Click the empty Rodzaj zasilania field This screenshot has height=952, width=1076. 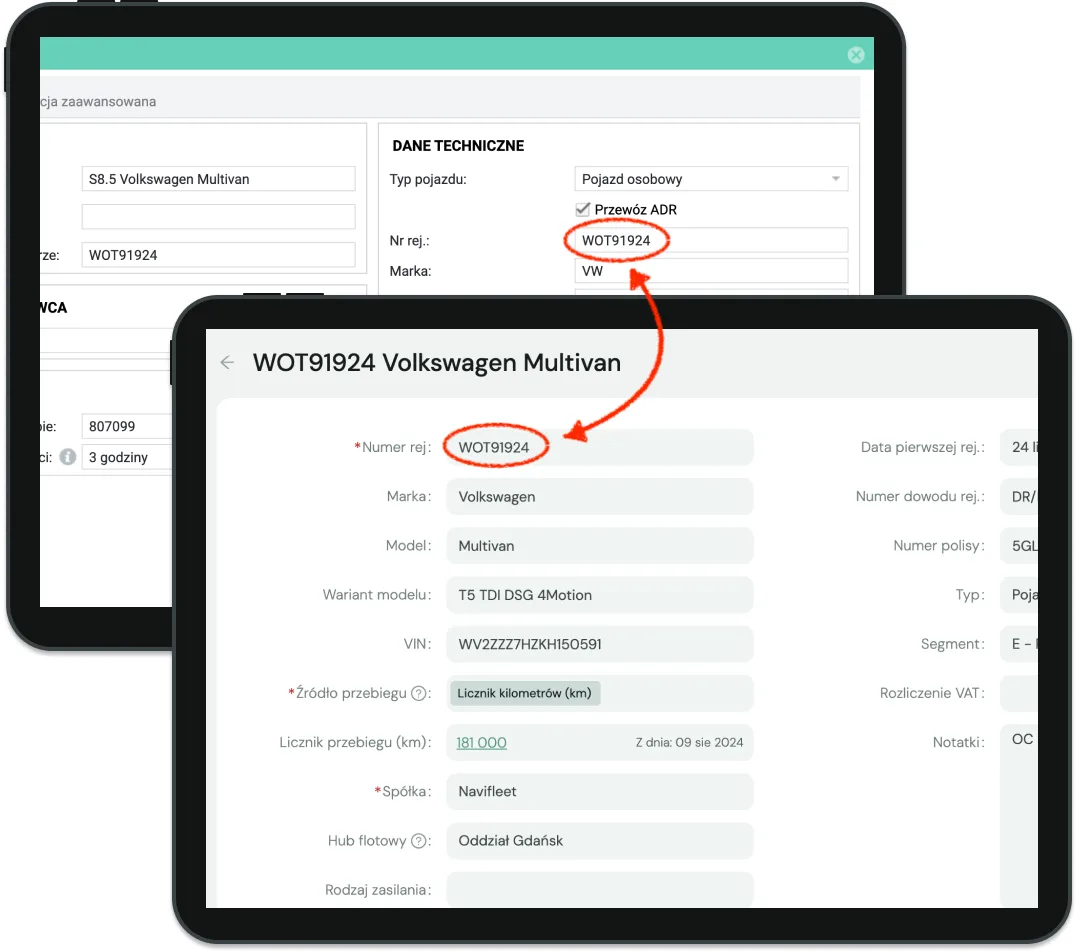(600, 890)
